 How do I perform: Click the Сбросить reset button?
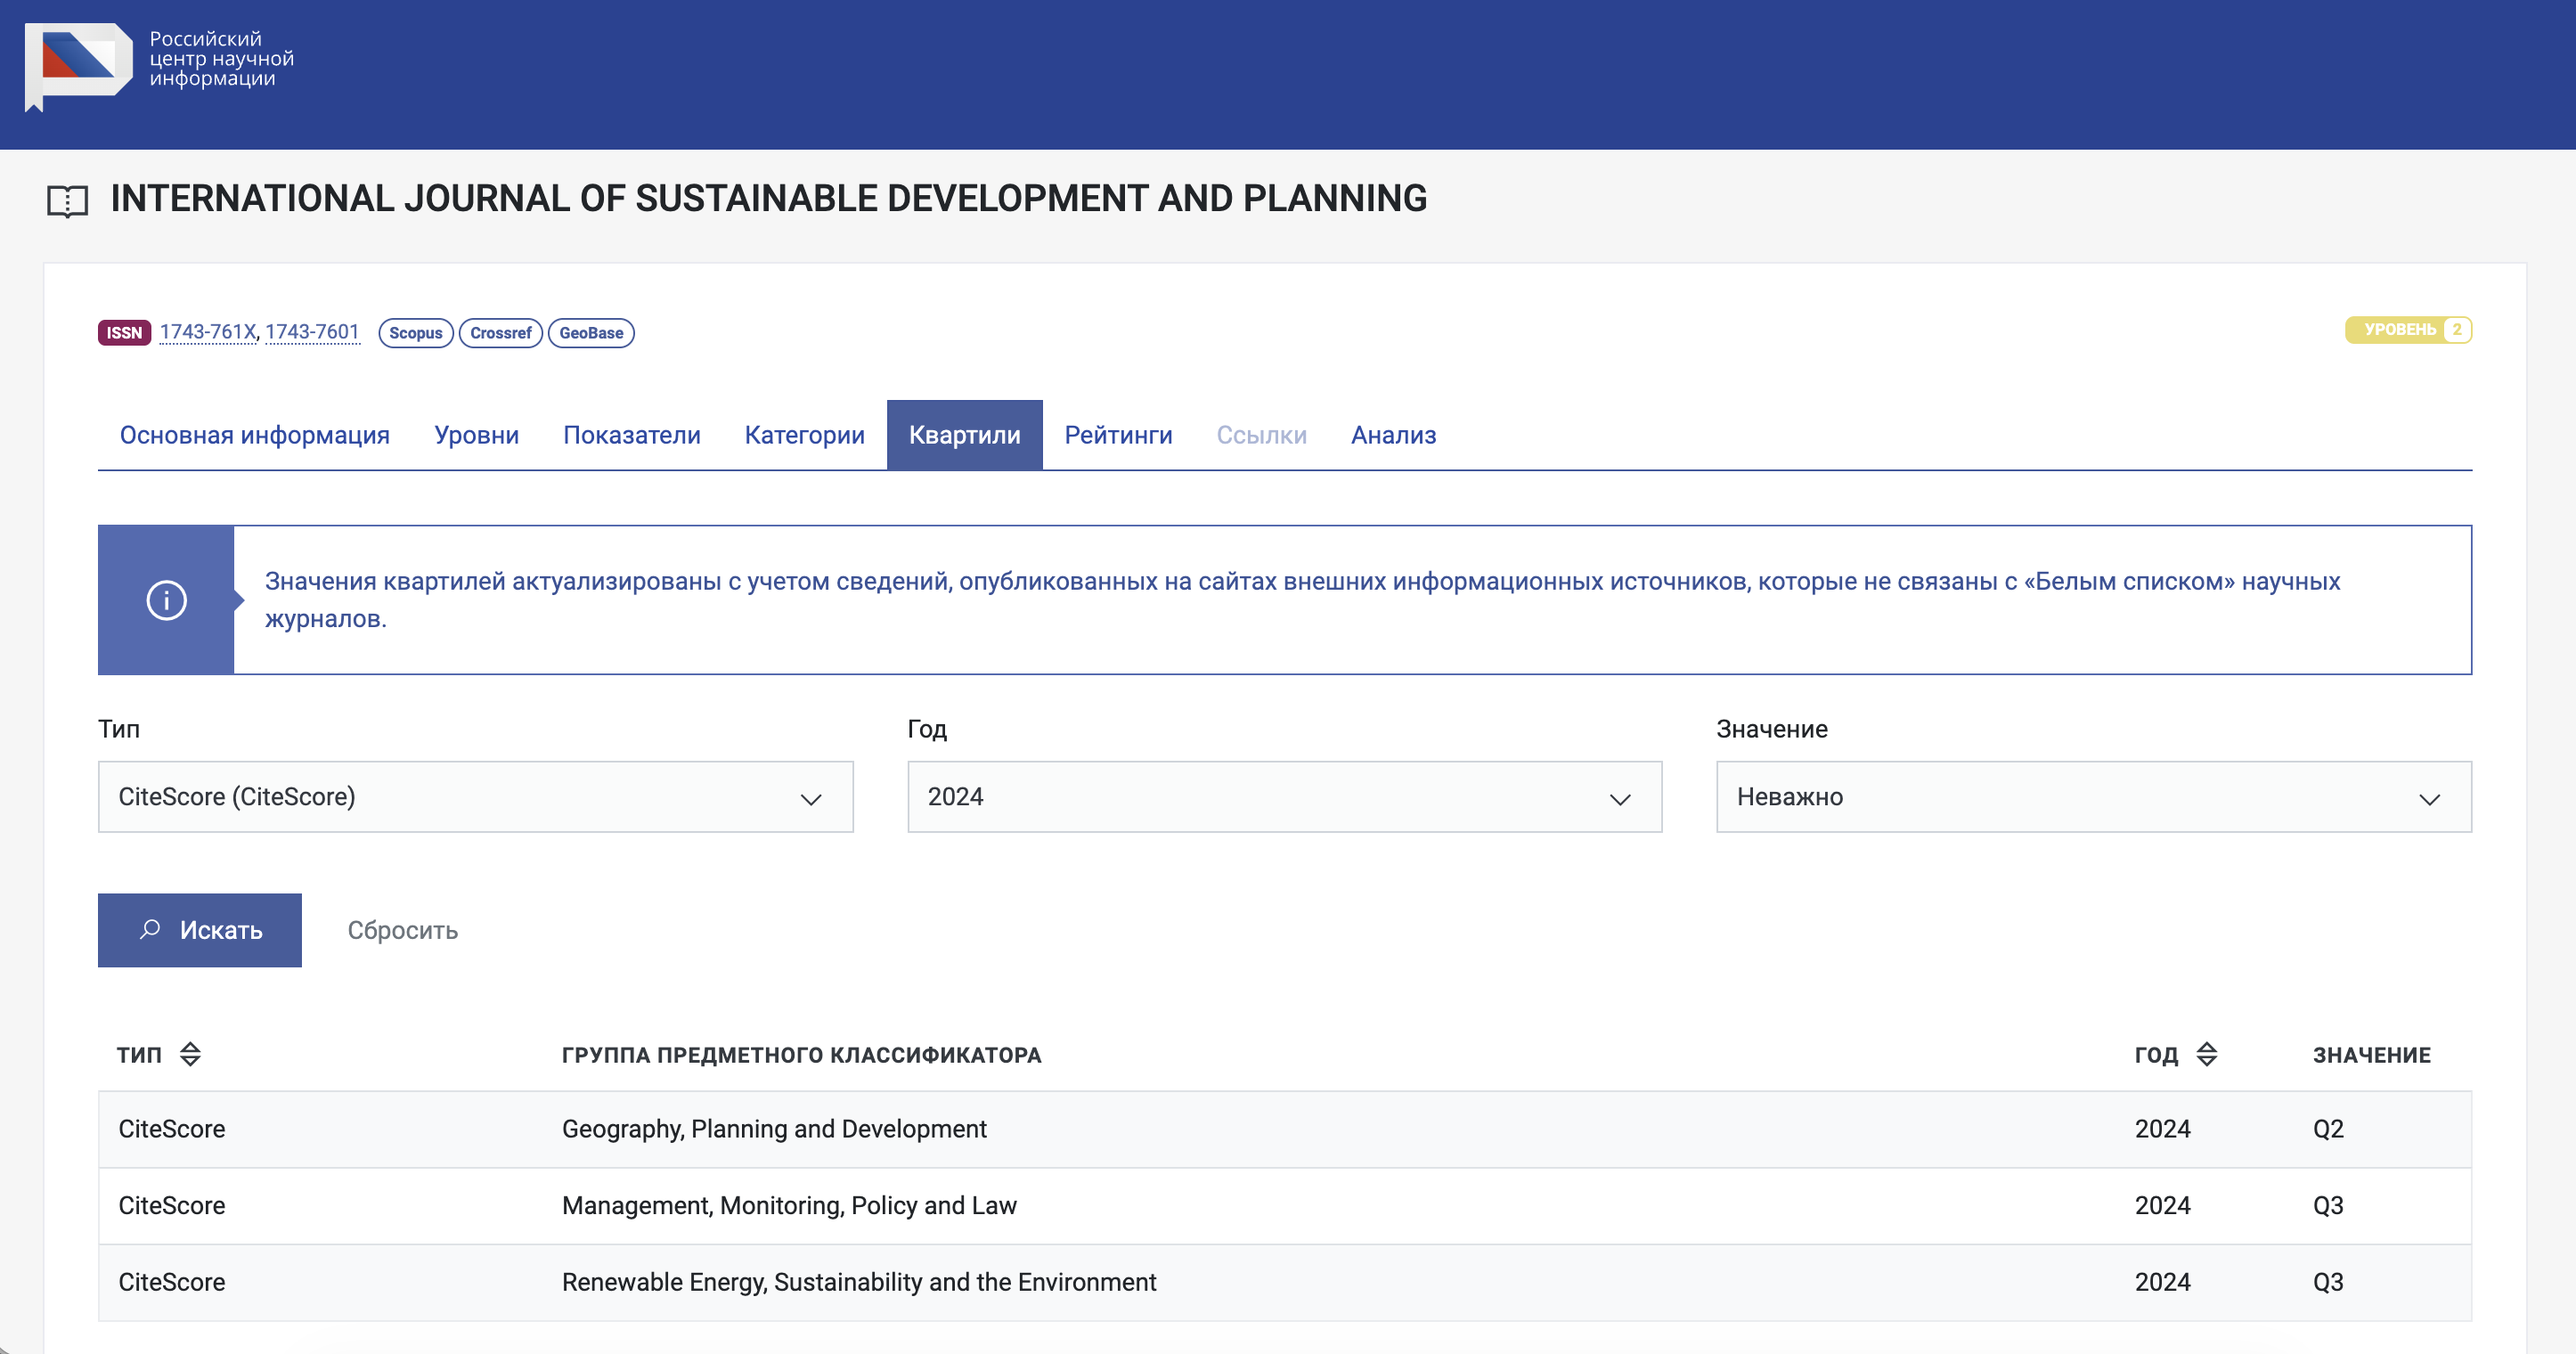(x=402, y=930)
